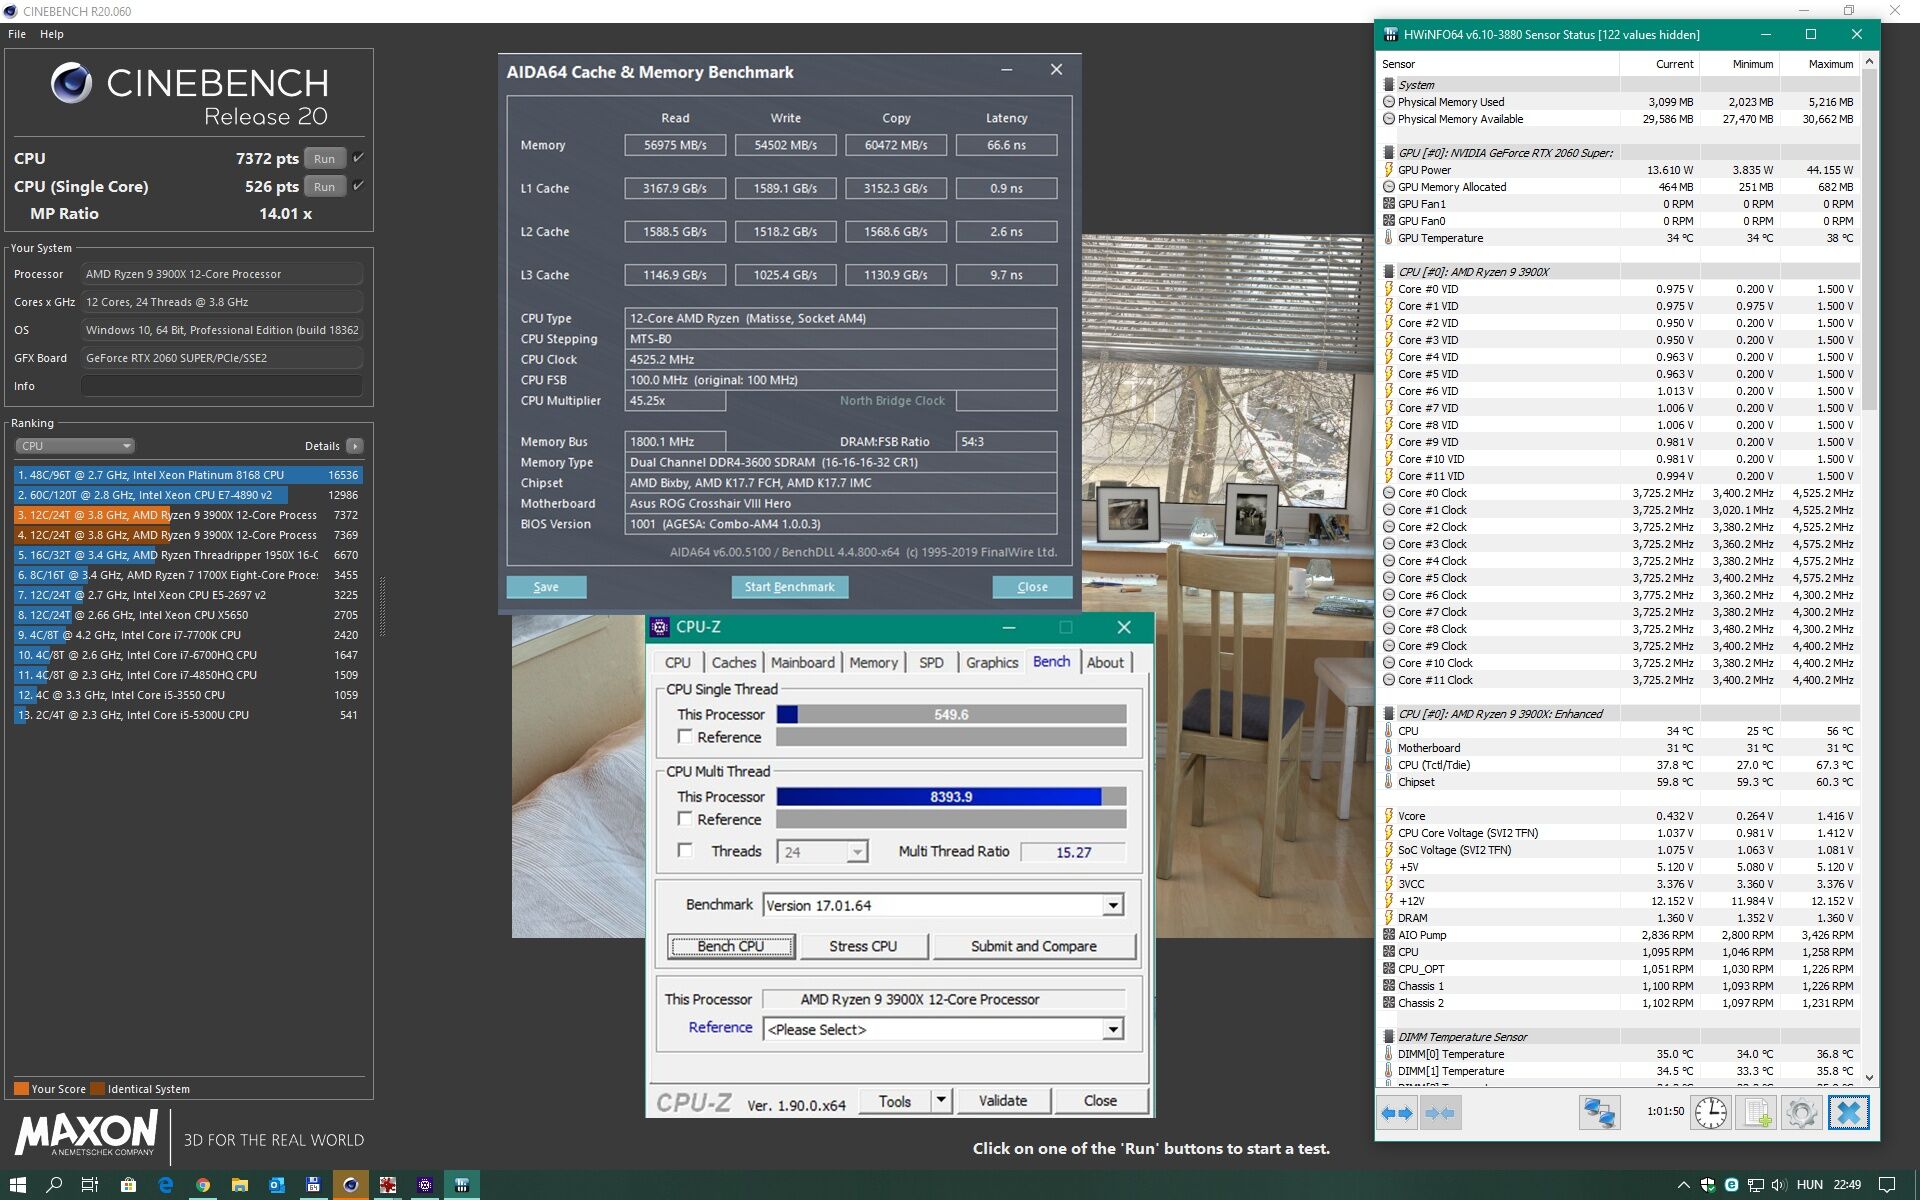Open CPU-Z Benchmark version dropdown
Viewport: 1920px width, 1200px height.
click(x=1112, y=905)
